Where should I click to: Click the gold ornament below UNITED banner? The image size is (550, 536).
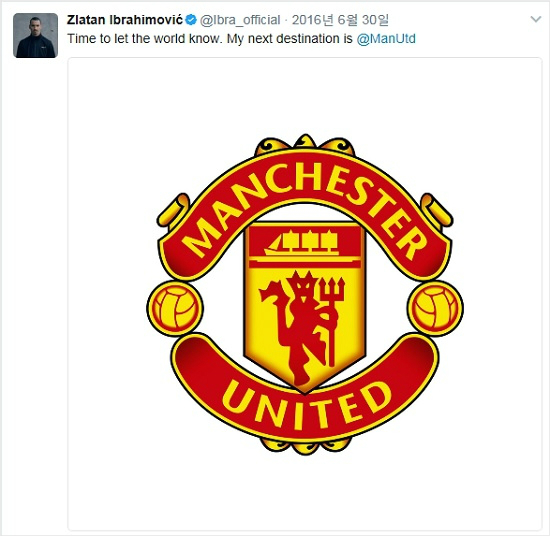pyautogui.click(x=304, y=446)
